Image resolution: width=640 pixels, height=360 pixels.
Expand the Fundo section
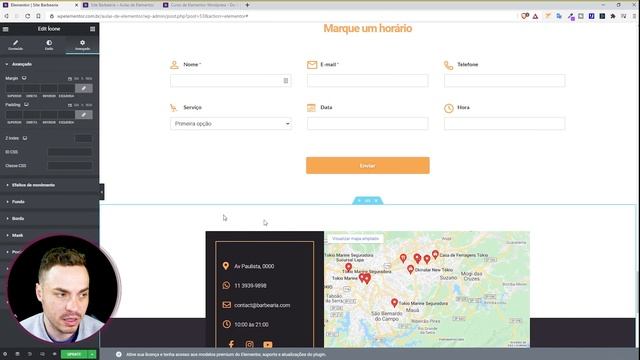pos(49,202)
